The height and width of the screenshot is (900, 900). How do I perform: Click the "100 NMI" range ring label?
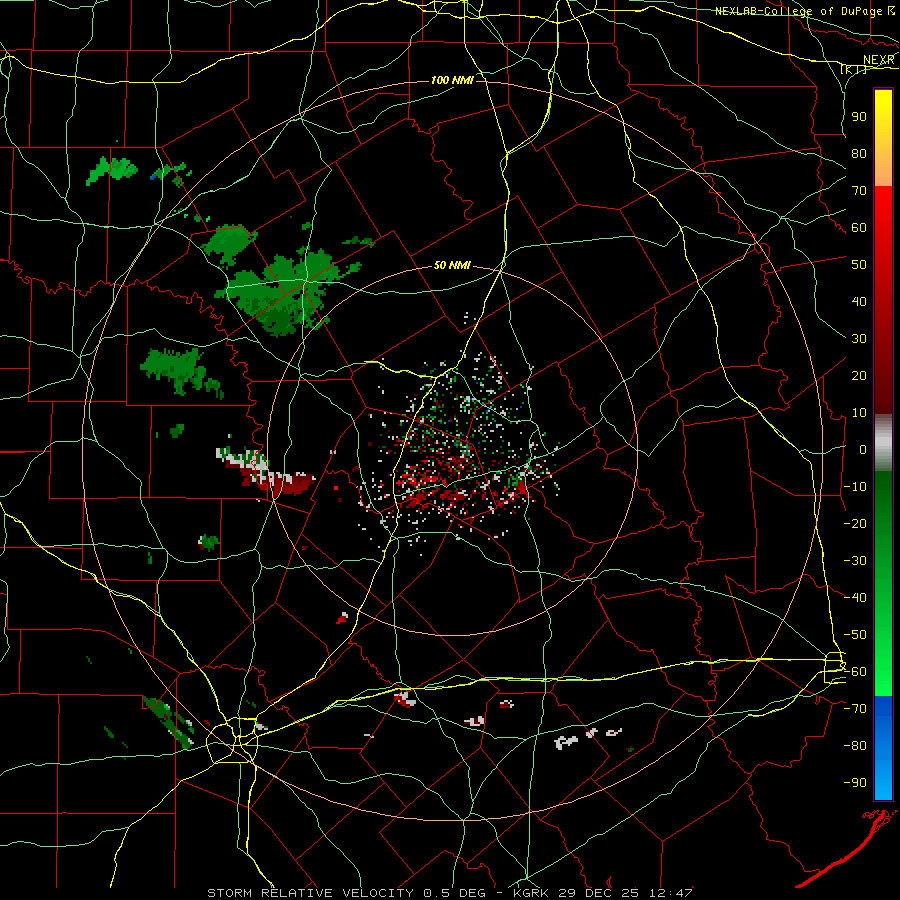(452, 80)
